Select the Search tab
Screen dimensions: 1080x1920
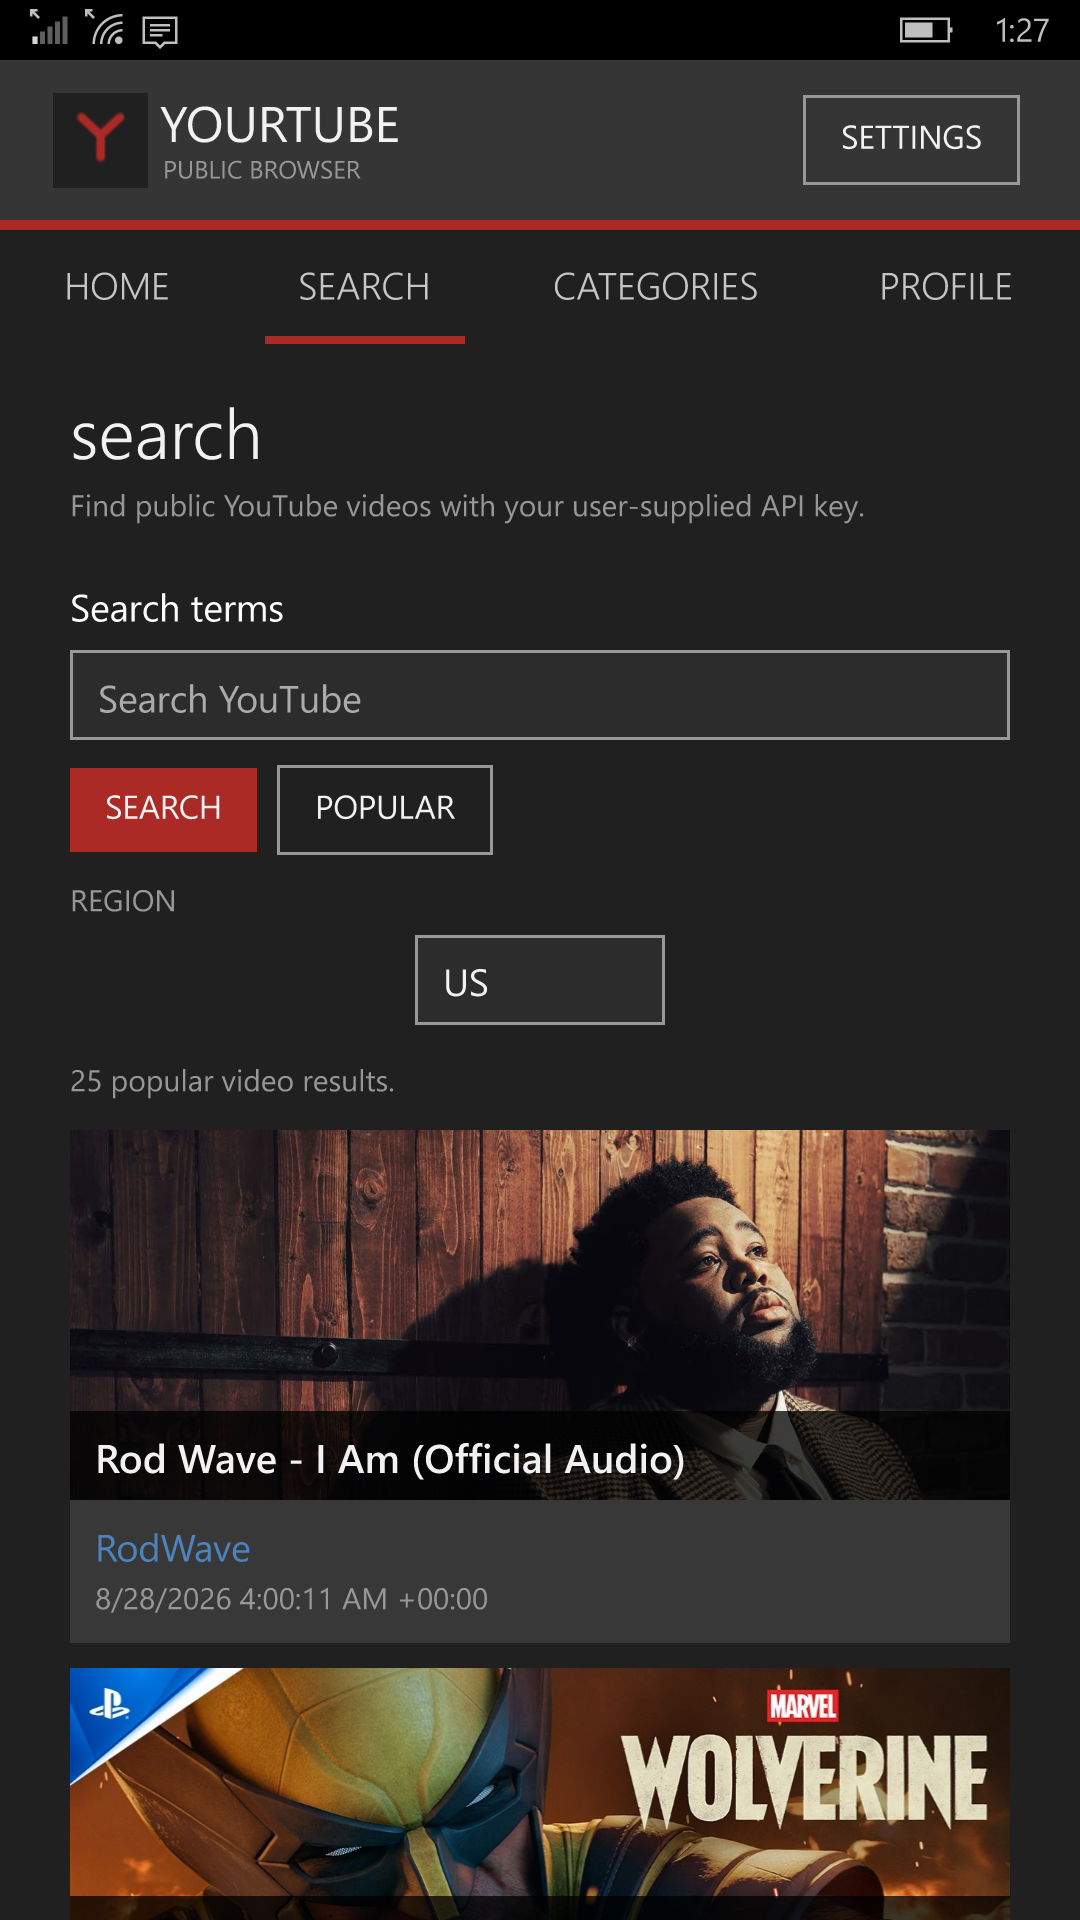coord(364,287)
